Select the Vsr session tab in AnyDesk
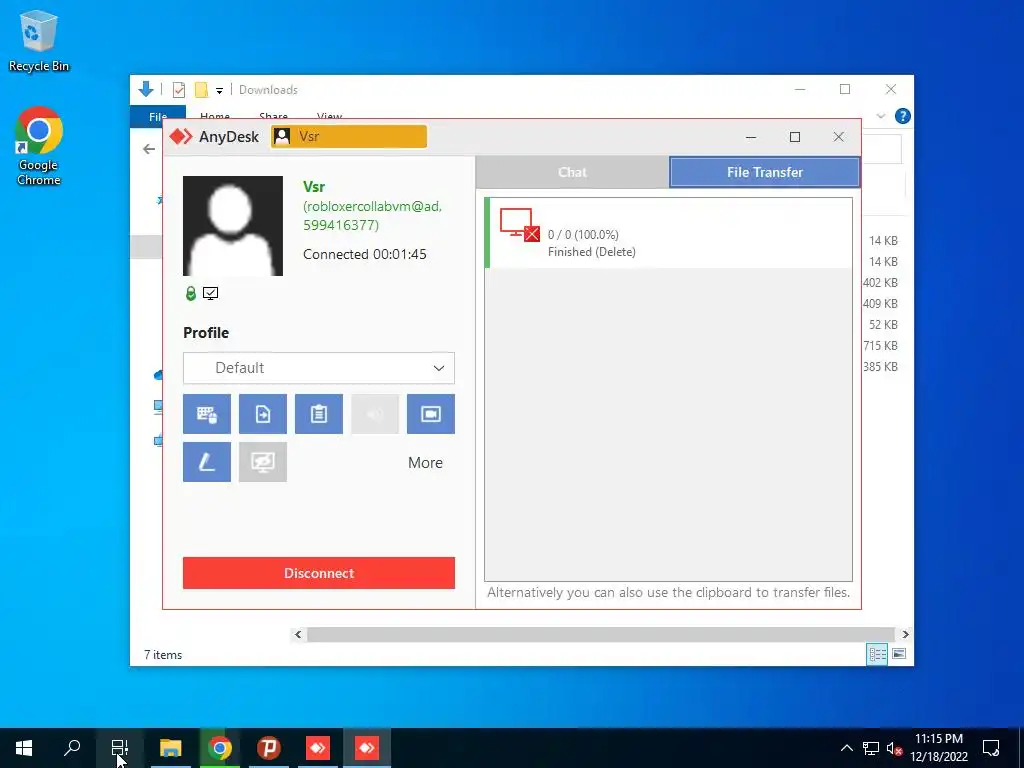The width and height of the screenshot is (1024, 768). pos(349,136)
